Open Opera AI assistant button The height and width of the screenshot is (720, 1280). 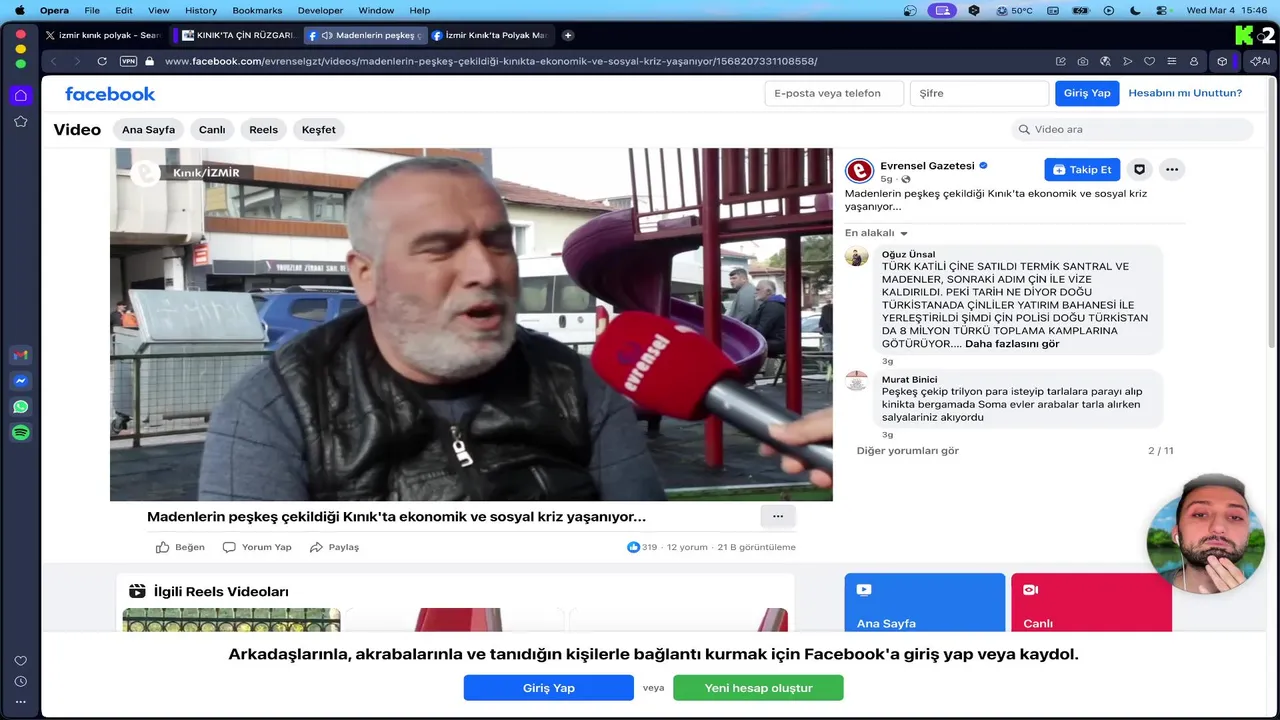(x=1260, y=61)
